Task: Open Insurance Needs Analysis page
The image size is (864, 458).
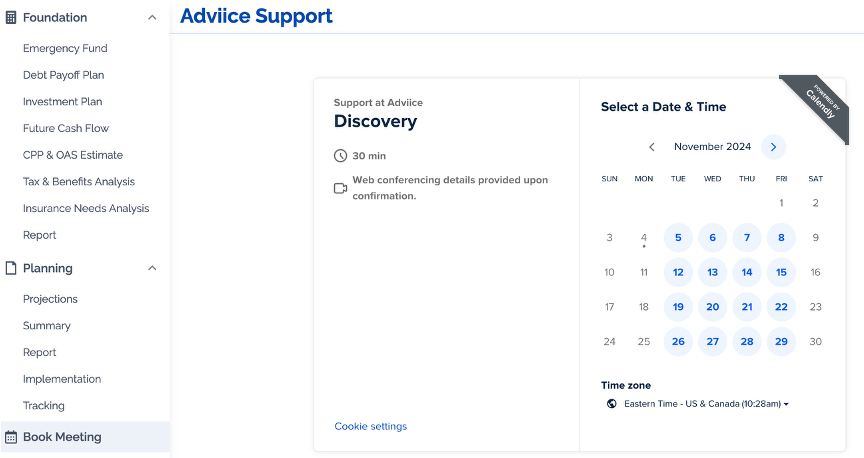Action: [86, 208]
